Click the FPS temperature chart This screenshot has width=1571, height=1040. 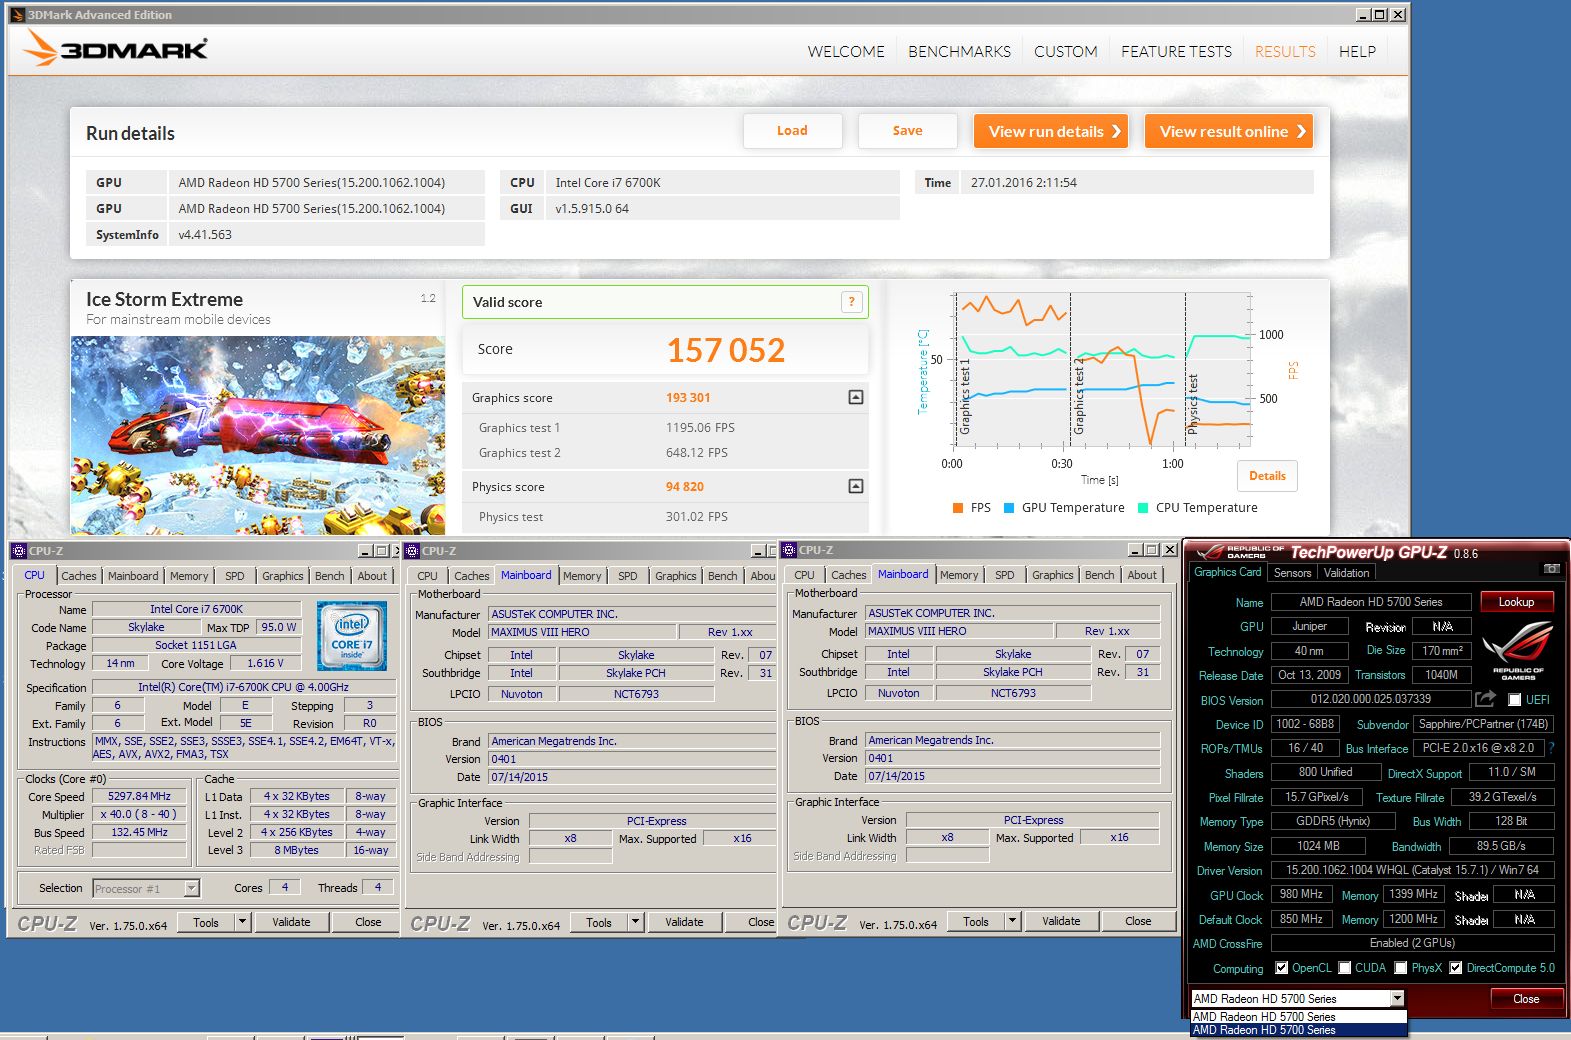(x=1102, y=370)
